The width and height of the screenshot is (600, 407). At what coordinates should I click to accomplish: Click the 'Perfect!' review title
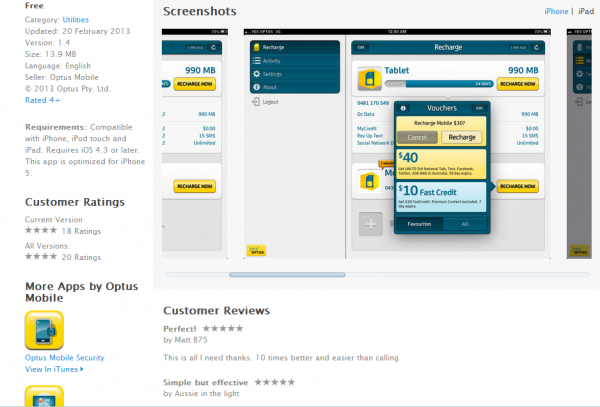tap(179, 329)
